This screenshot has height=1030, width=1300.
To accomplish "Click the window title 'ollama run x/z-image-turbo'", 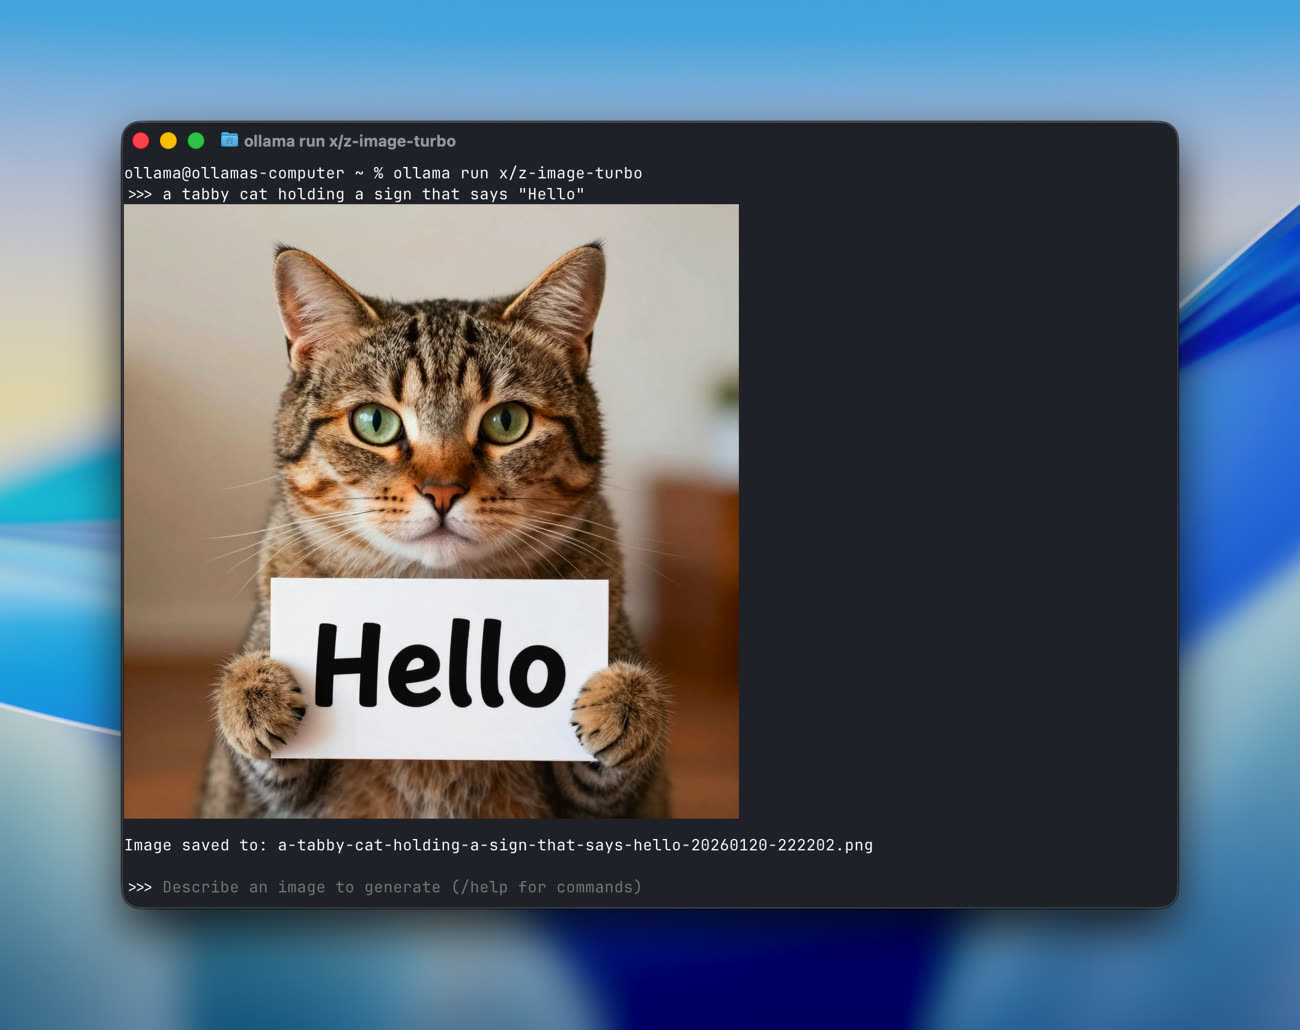I will (x=349, y=141).
